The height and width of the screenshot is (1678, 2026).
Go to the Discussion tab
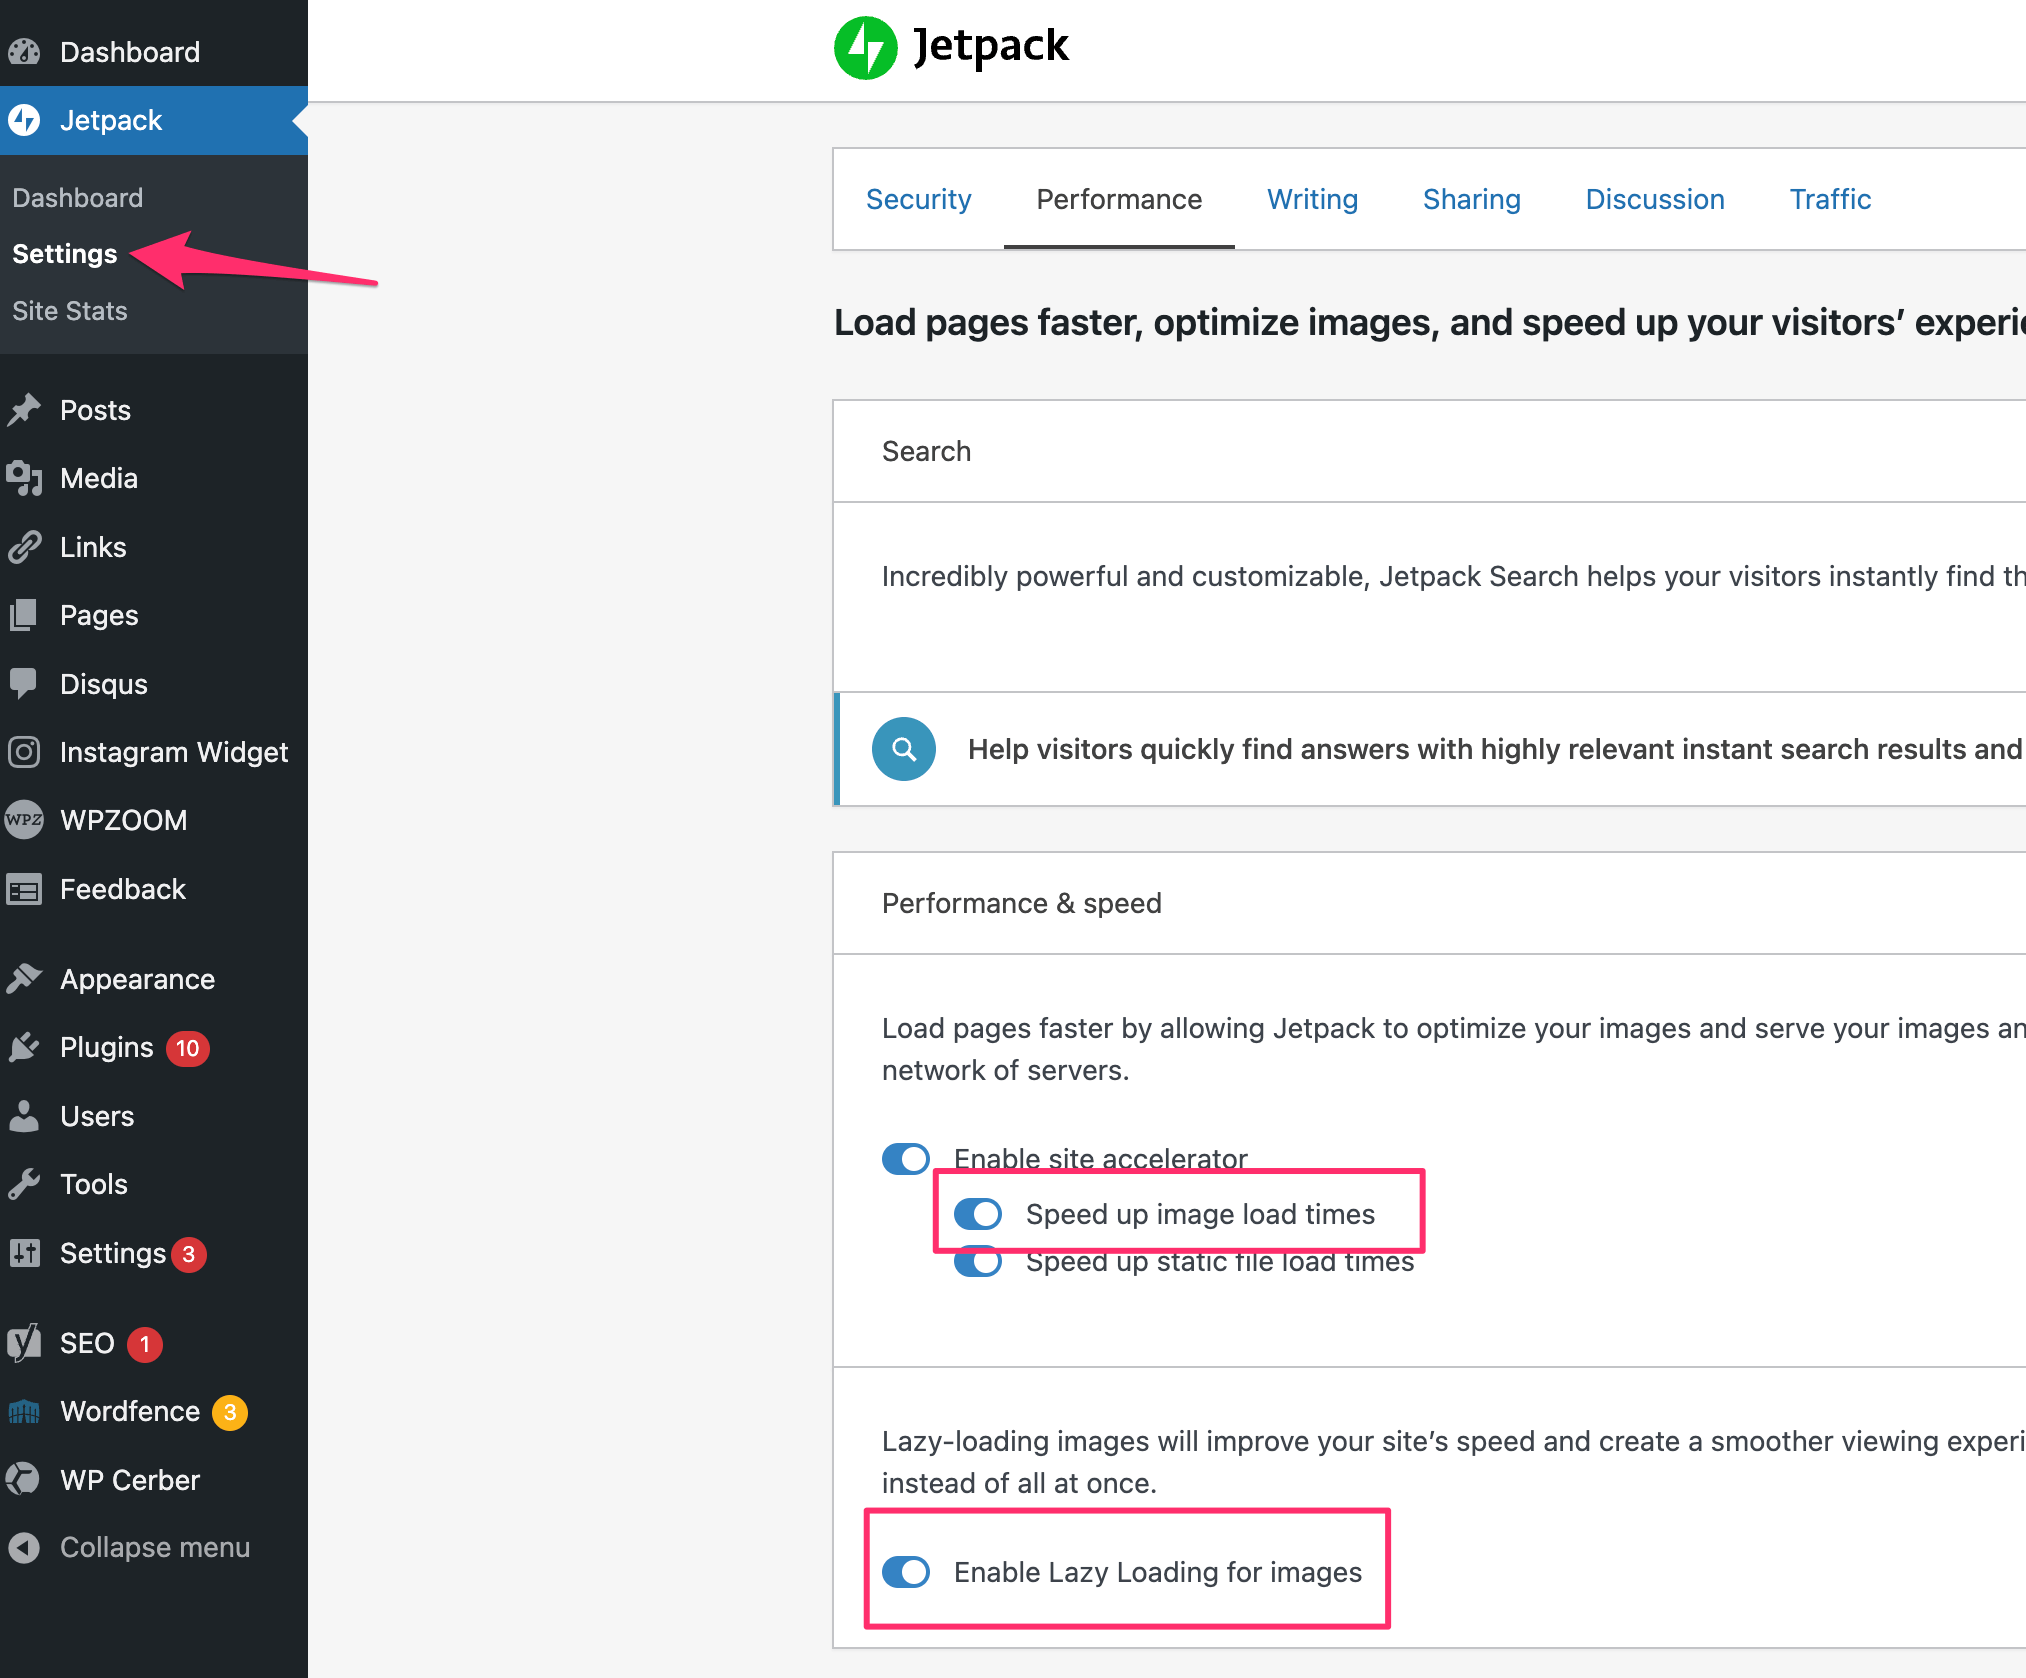click(1655, 199)
